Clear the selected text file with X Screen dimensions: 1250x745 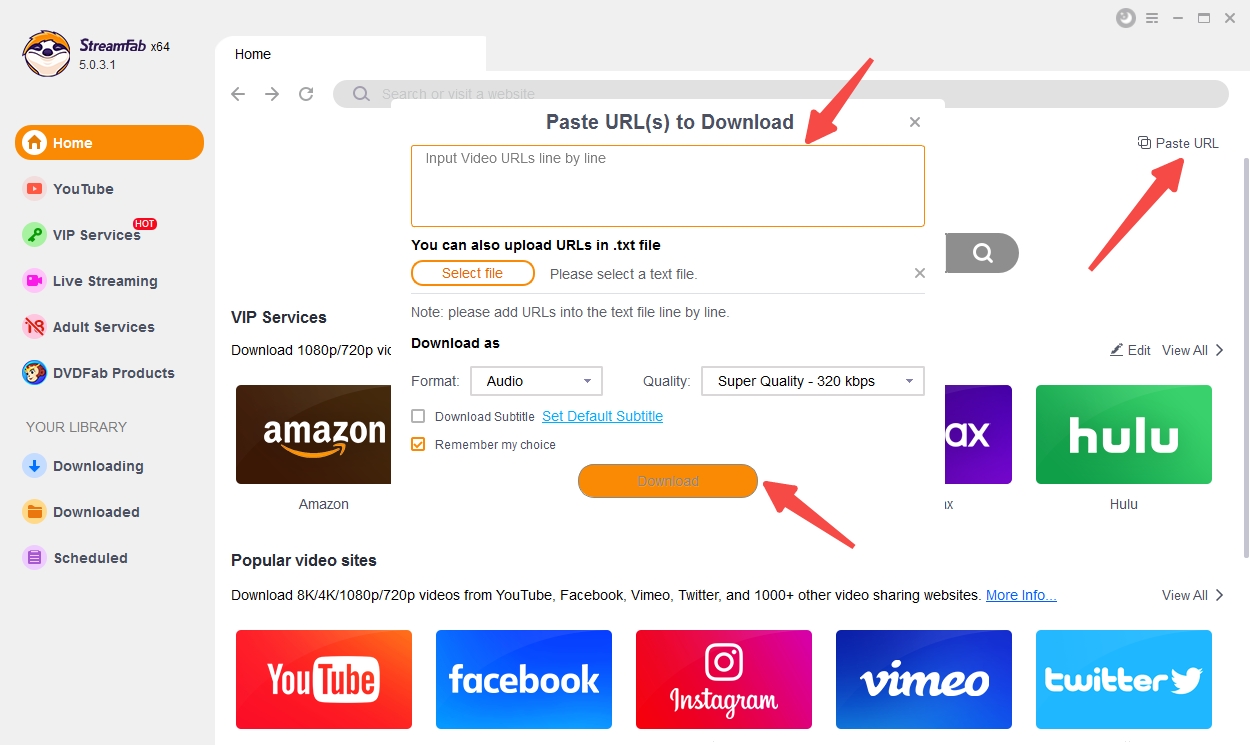coord(920,273)
